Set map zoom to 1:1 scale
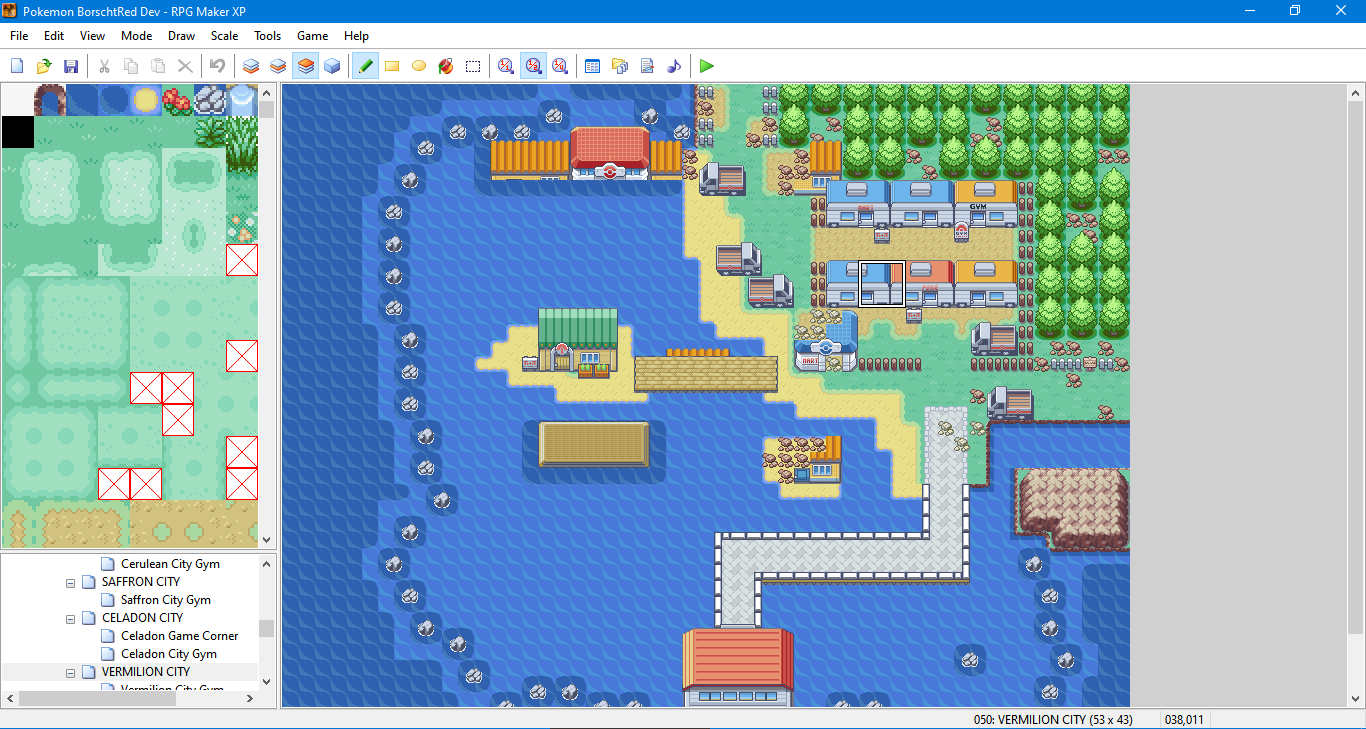 [506, 66]
